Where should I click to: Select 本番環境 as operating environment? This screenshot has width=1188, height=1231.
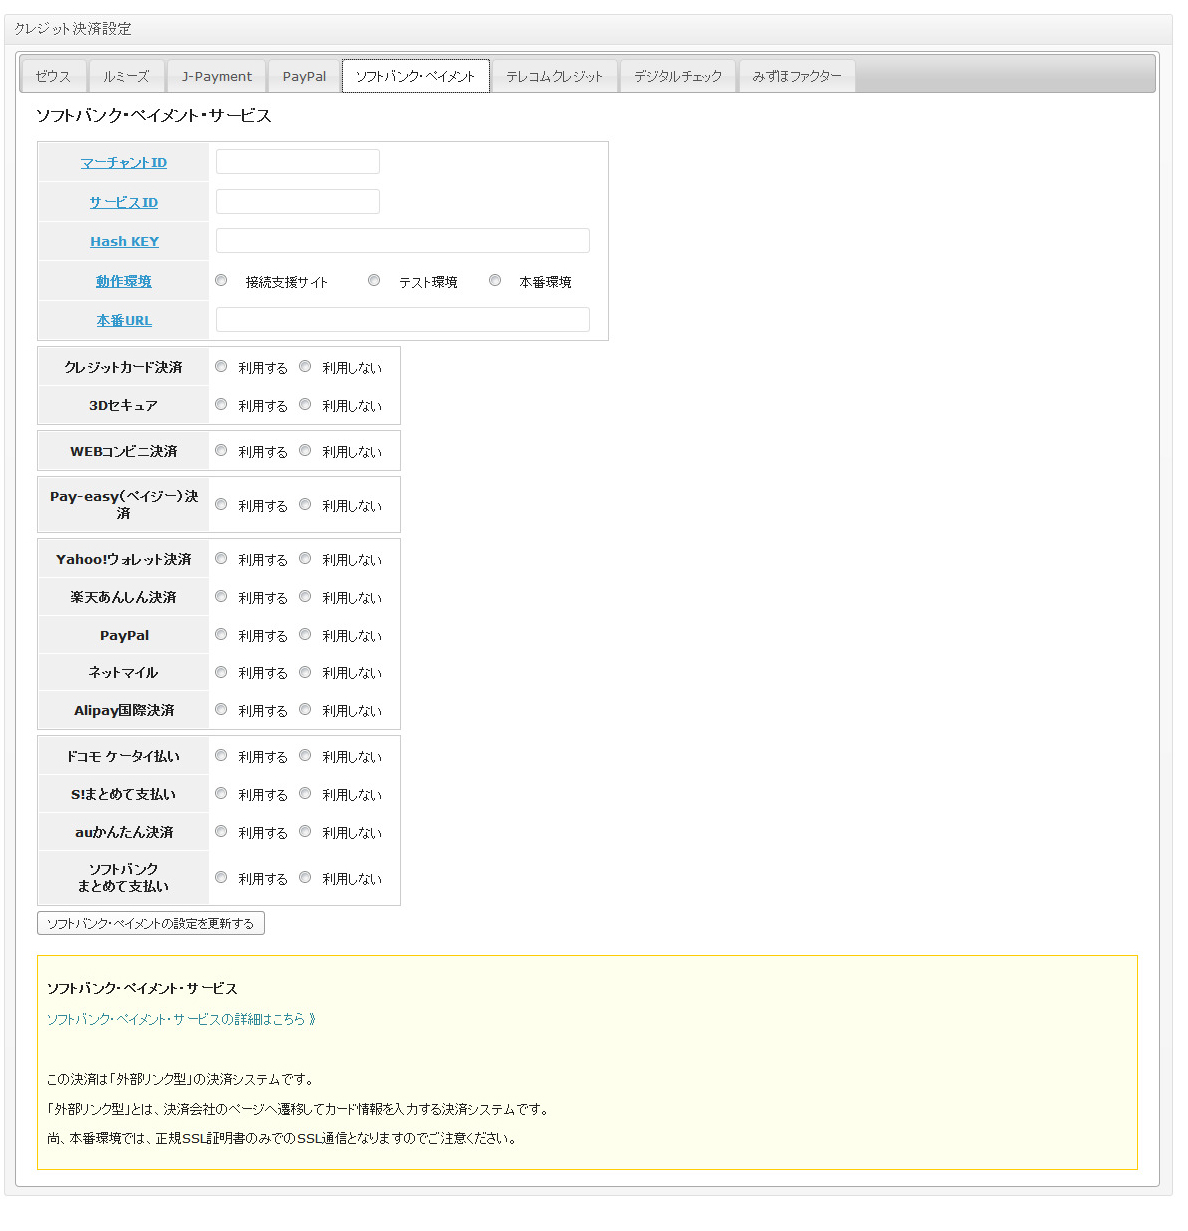pyautogui.click(x=495, y=281)
